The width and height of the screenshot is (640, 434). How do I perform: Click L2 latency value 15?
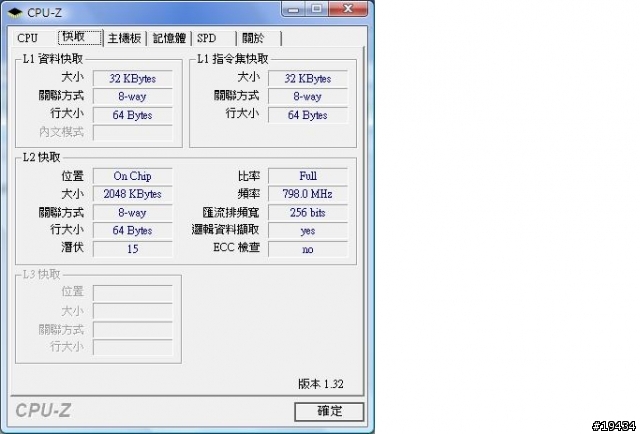[133, 249]
